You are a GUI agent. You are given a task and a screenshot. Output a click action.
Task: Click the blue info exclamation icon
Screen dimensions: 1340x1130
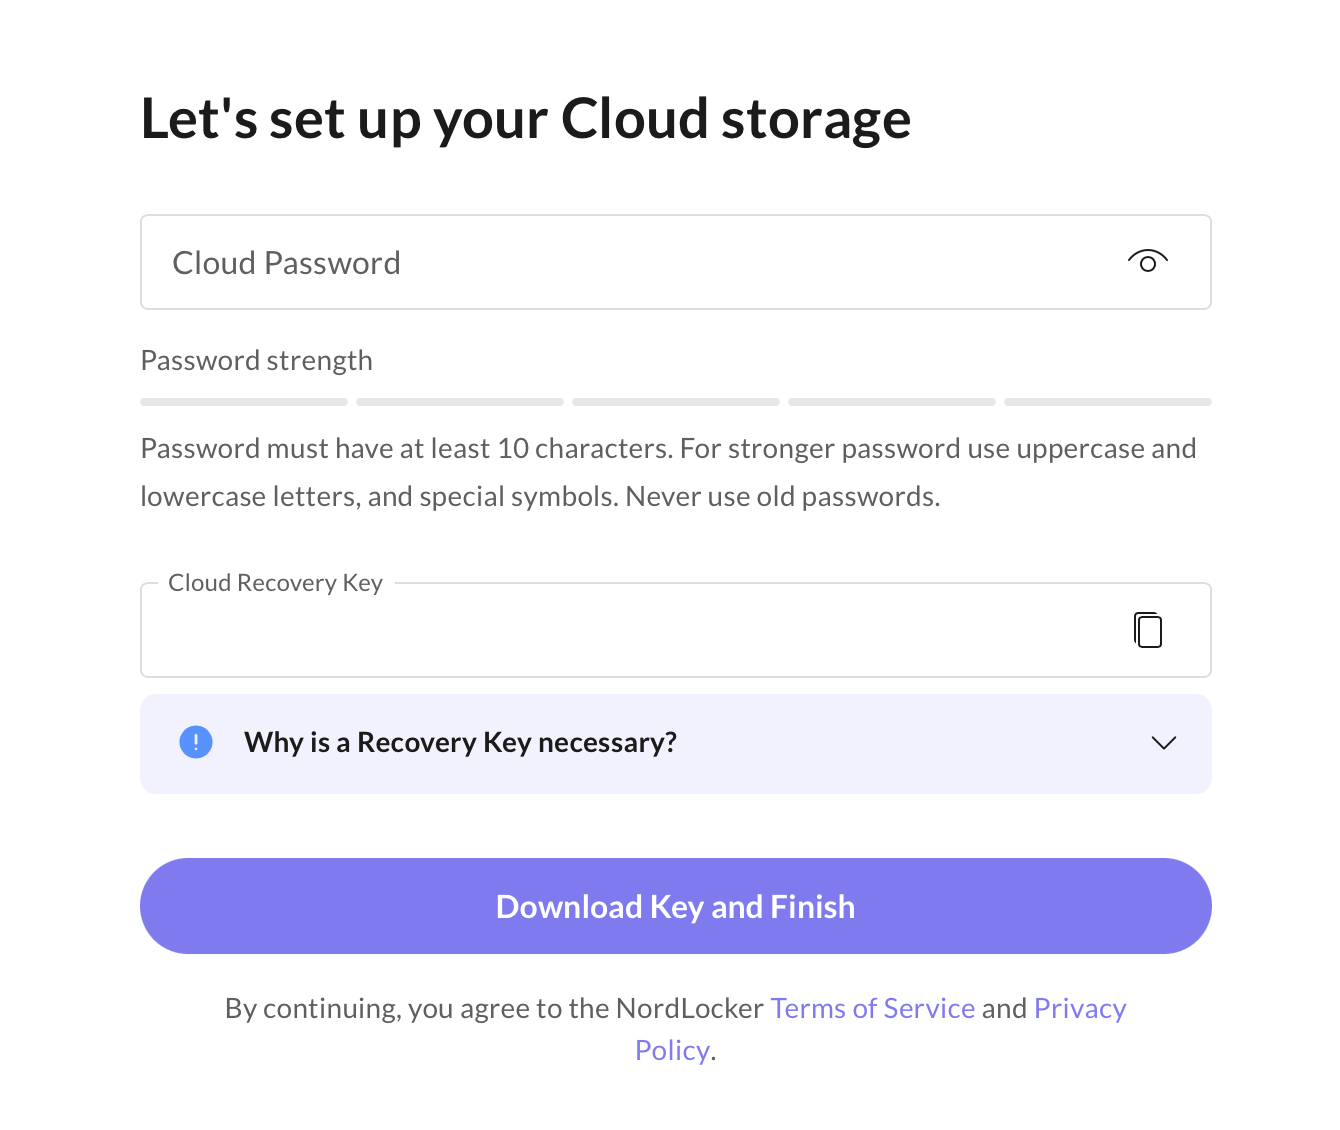(196, 742)
